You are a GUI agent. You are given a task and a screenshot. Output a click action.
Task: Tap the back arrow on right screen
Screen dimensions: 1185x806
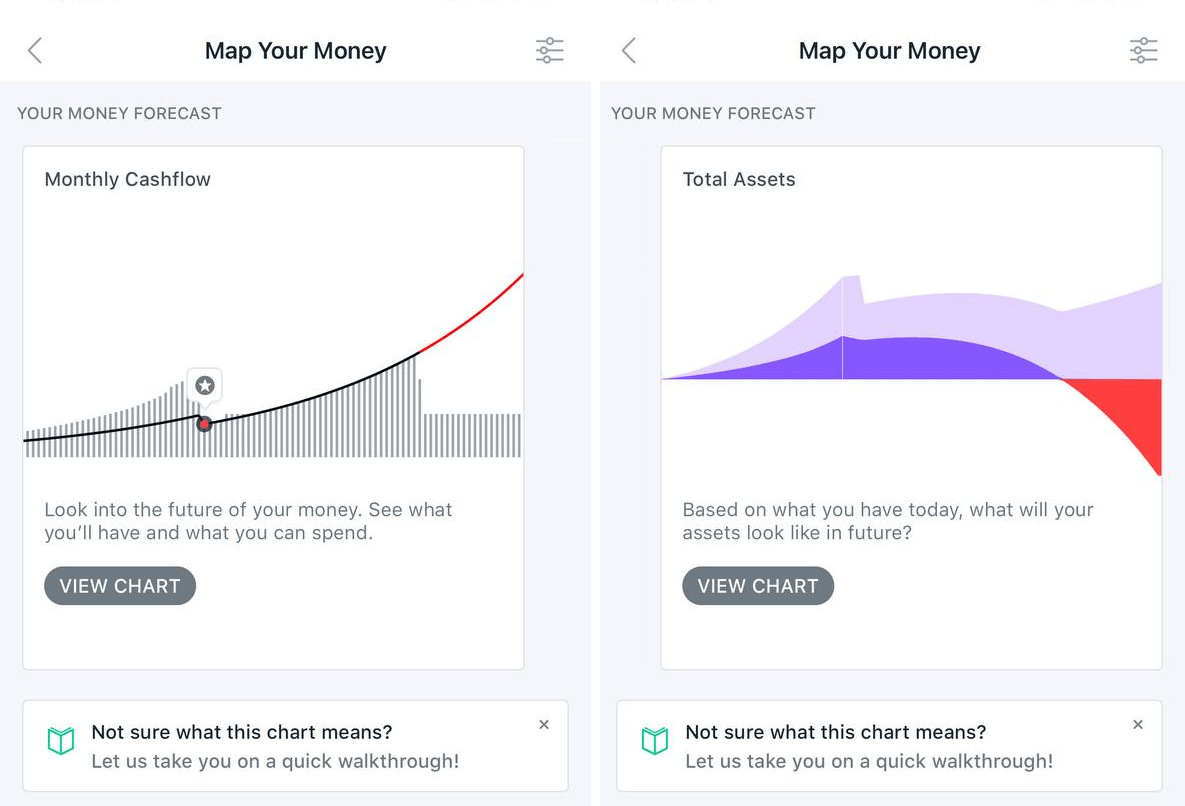coord(629,51)
